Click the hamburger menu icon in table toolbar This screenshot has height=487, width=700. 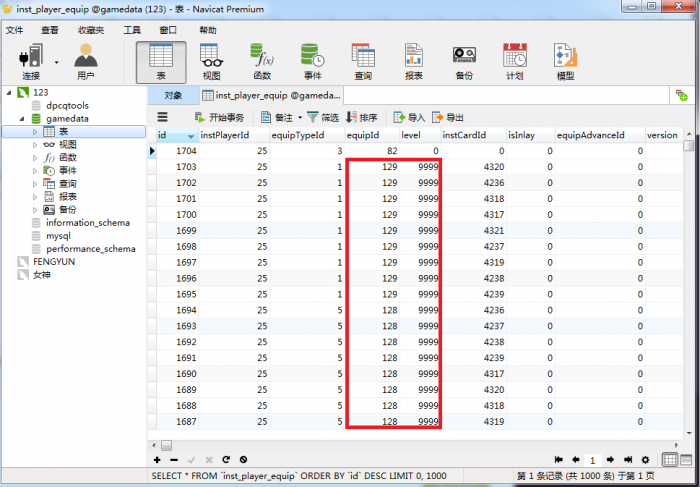[x=162, y=117]
